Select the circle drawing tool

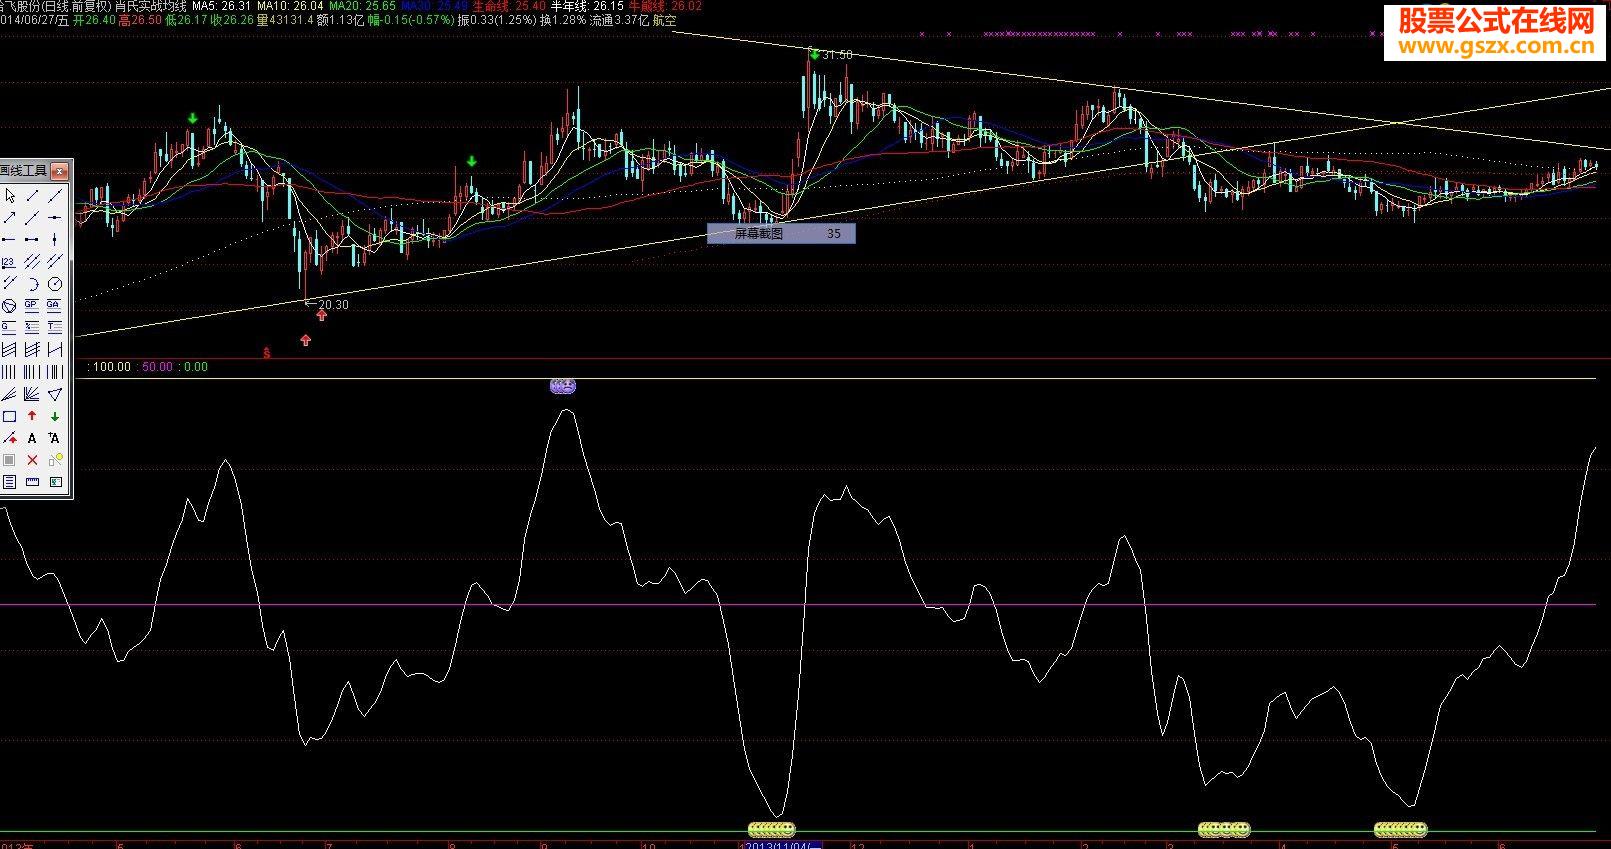click(55, 284)
